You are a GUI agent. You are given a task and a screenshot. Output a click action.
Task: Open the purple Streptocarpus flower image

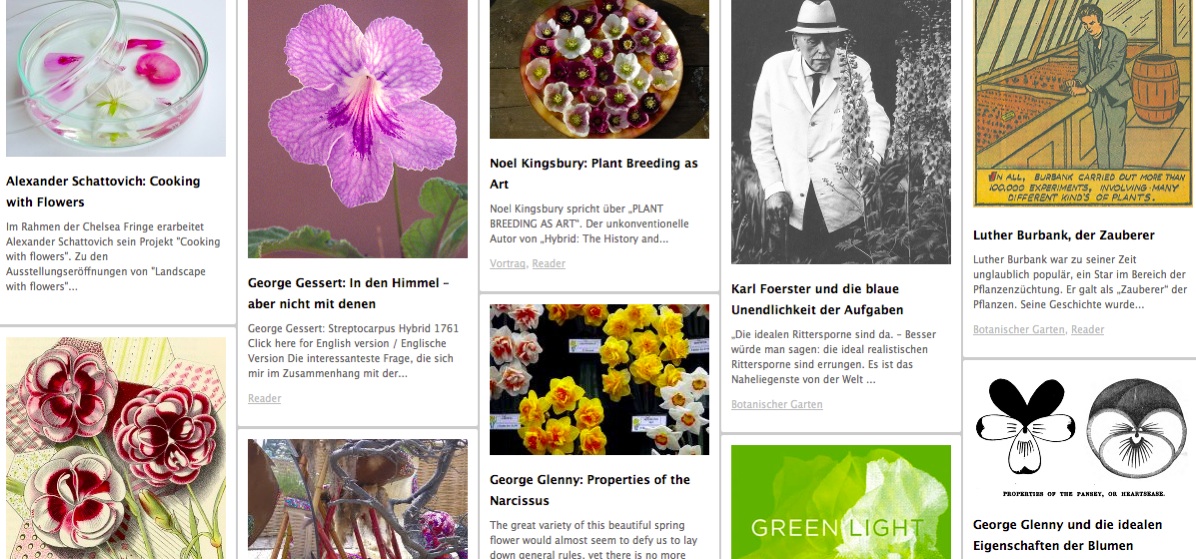pos(358,129)
